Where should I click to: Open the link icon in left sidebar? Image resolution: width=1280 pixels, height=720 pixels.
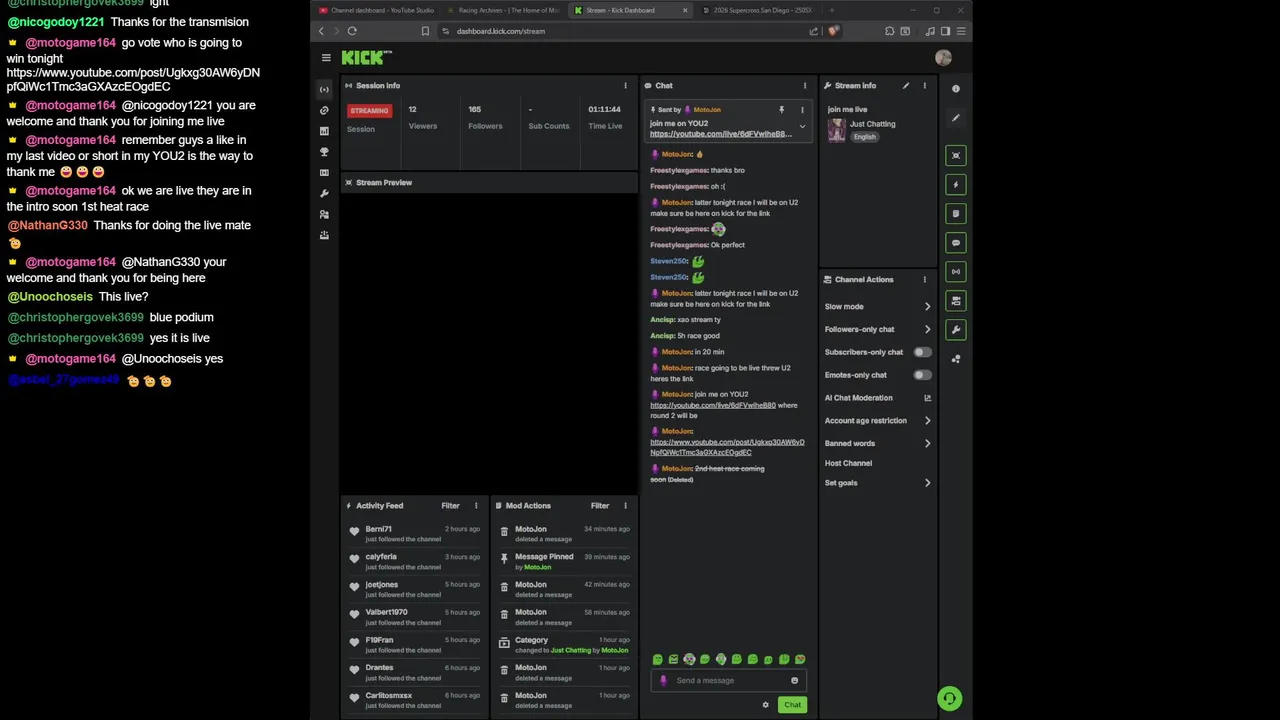point(324,110)
